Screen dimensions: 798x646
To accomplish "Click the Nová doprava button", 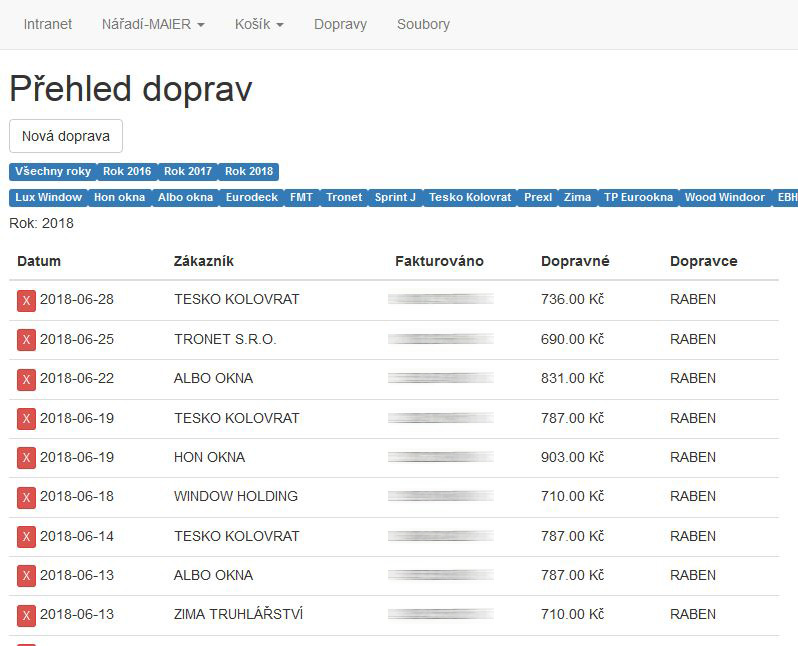I will click(66, 136).
